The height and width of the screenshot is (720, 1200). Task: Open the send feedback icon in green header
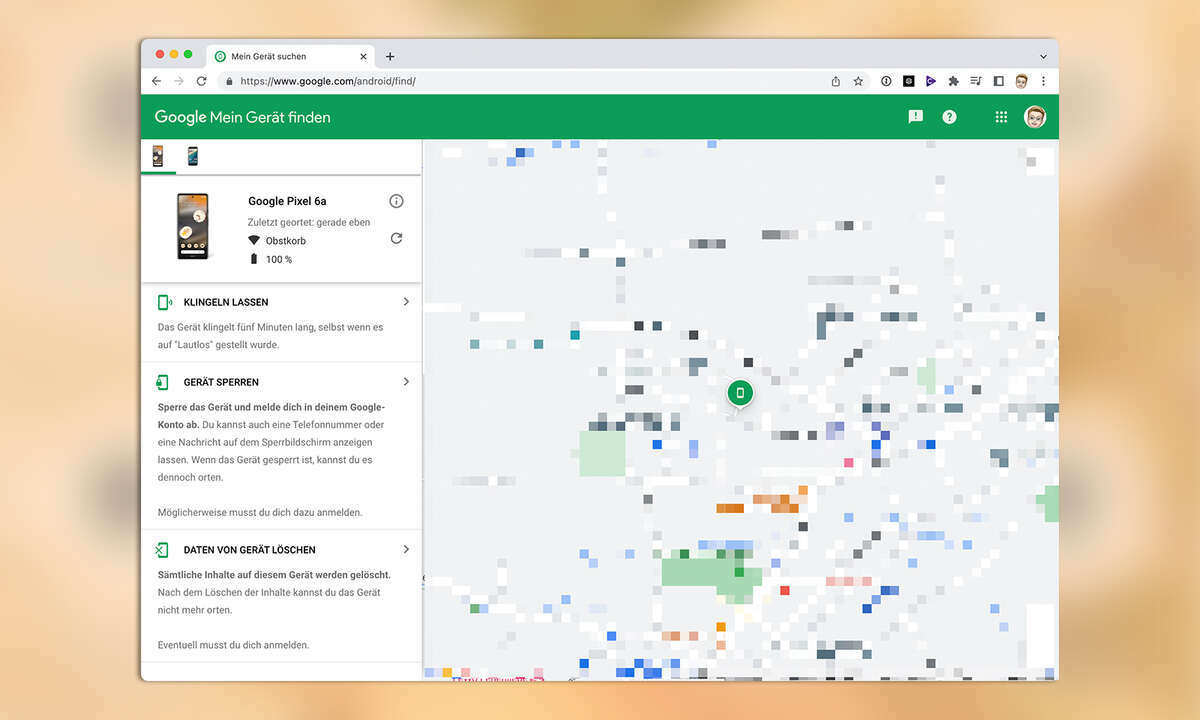pos(915,117)
